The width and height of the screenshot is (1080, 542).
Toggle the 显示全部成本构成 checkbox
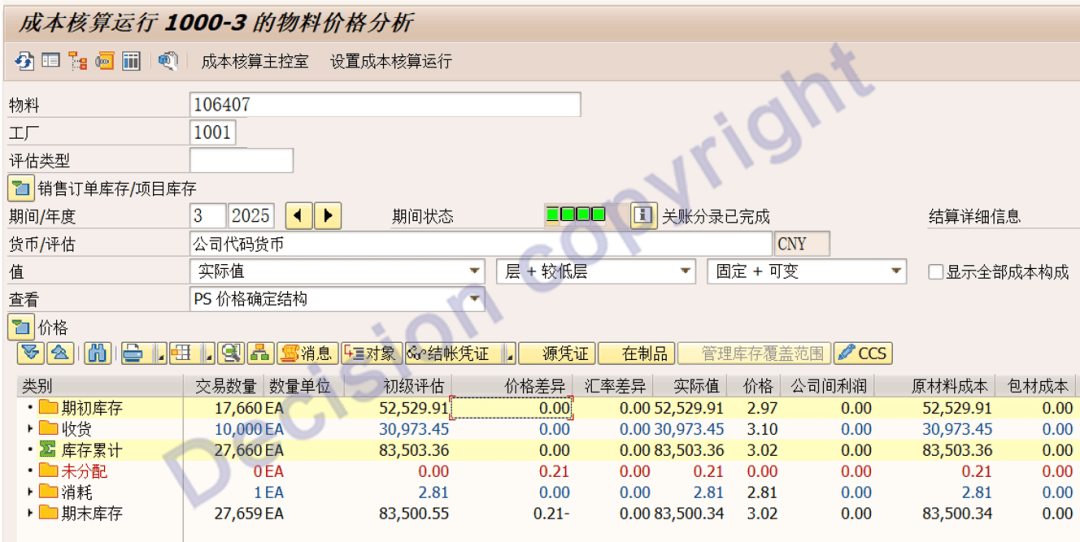click(936, 272)
